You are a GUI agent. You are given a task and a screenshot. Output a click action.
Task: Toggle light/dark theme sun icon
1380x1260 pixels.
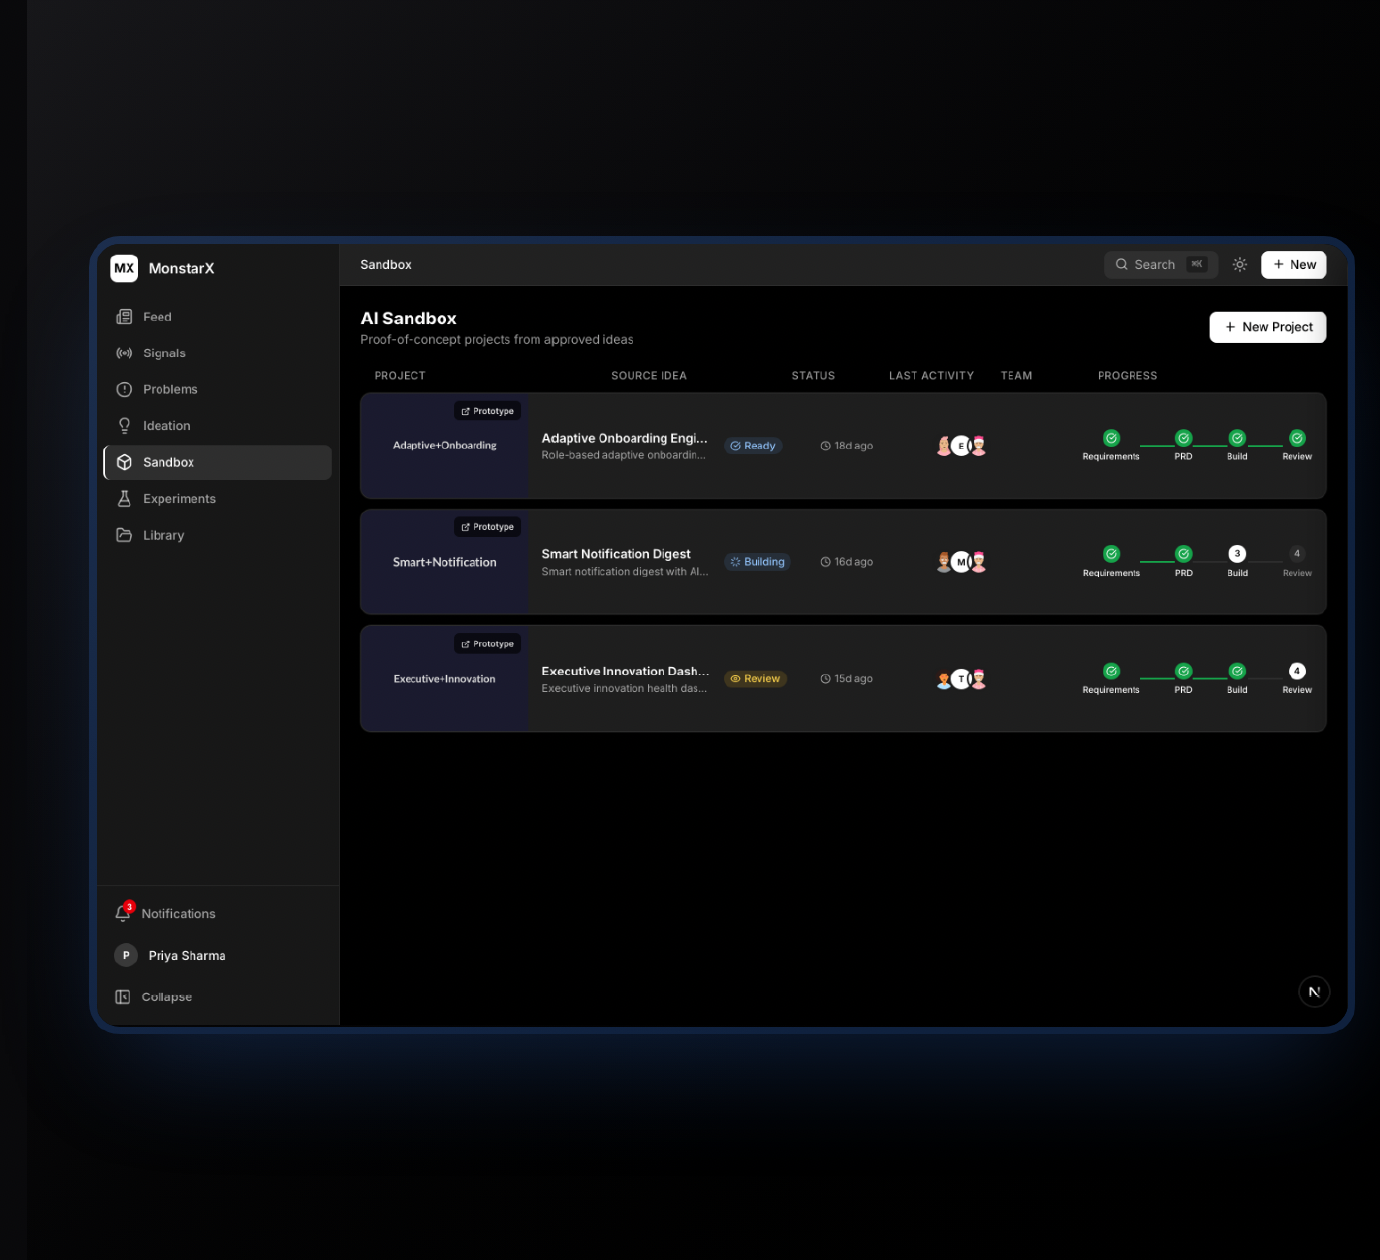(x=1240, y=265)
